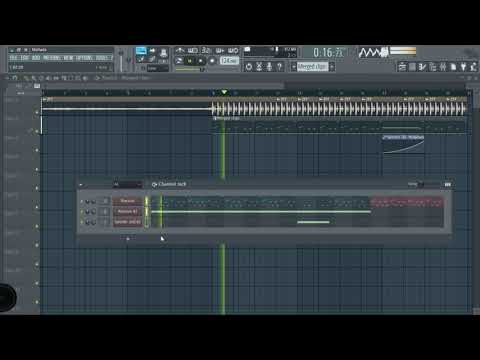The image size is (480, 360).
Task: Click the wait-for-input icon
Action: pos(193,51)
